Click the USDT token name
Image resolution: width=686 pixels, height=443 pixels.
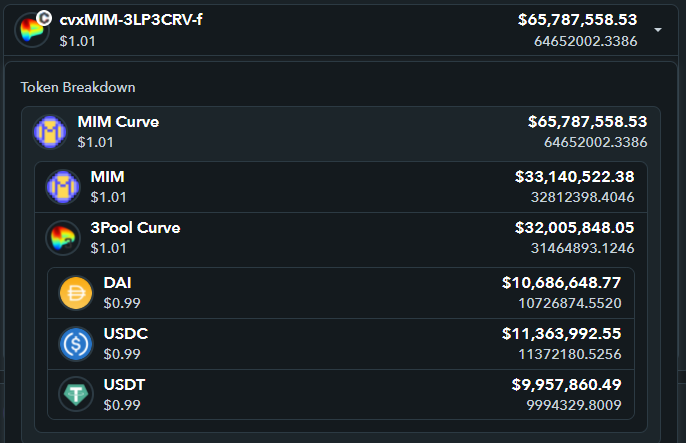124,384
